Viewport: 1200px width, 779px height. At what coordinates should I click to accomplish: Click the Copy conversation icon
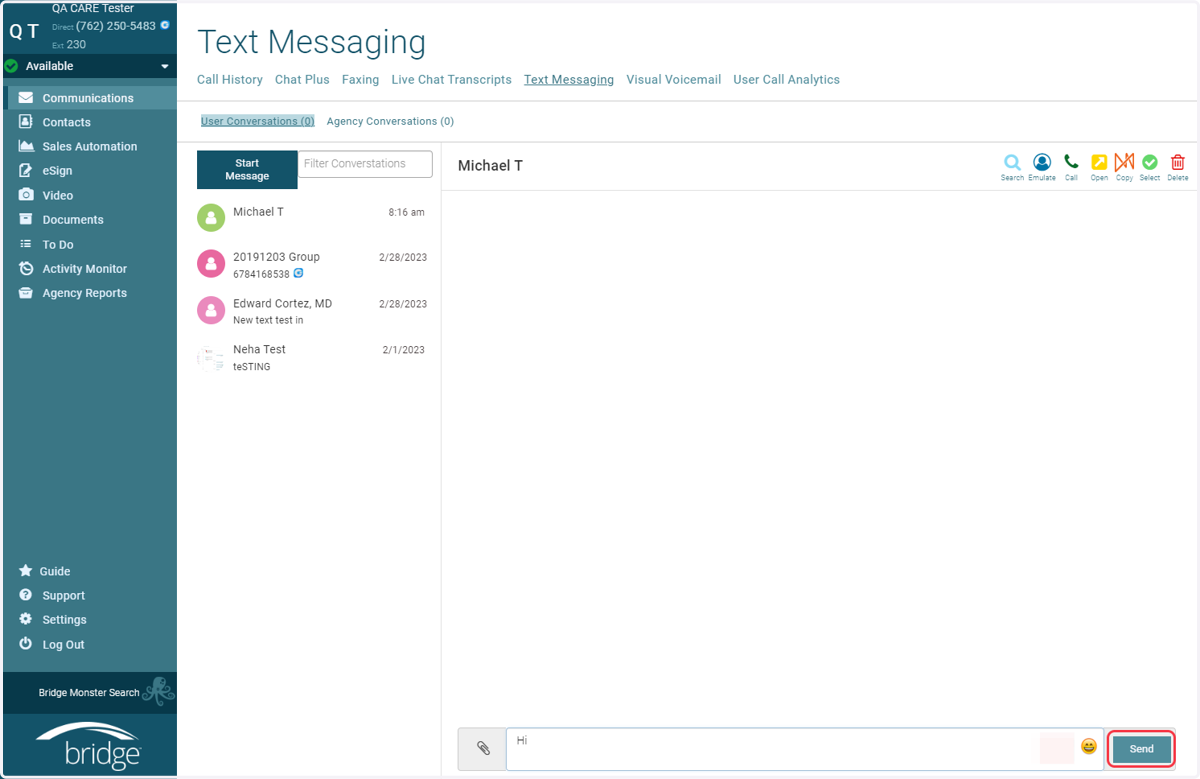coord(1124,162)
